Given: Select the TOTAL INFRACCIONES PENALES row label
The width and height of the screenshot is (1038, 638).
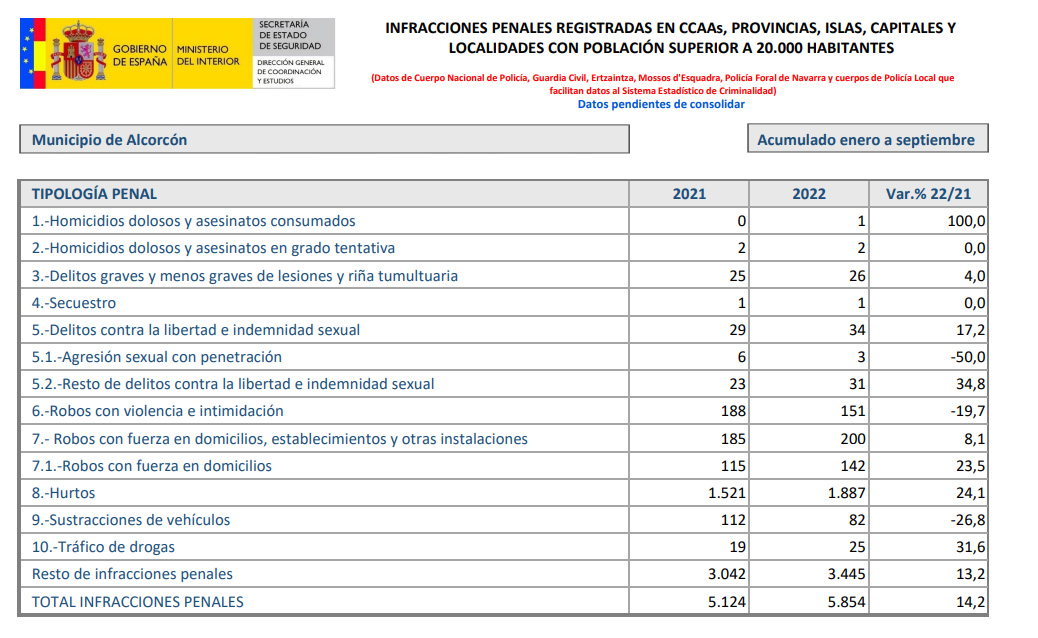Looking at the screenshot, I should 138,602.
